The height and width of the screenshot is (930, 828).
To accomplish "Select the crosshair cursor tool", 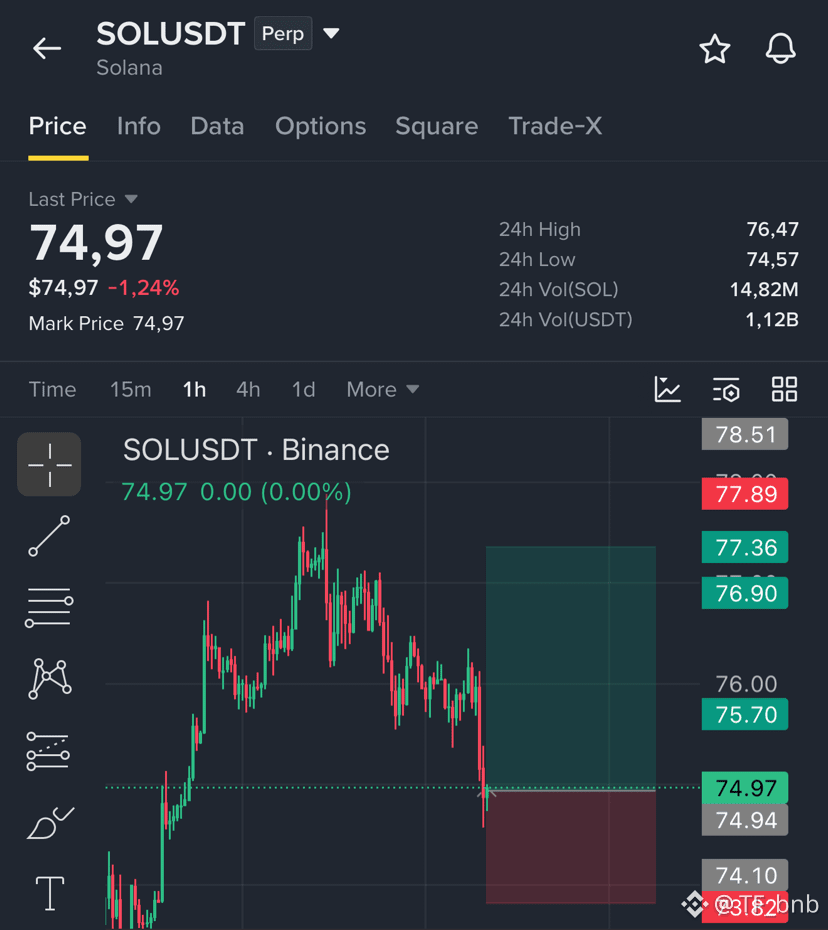I will tap(49, 464).
